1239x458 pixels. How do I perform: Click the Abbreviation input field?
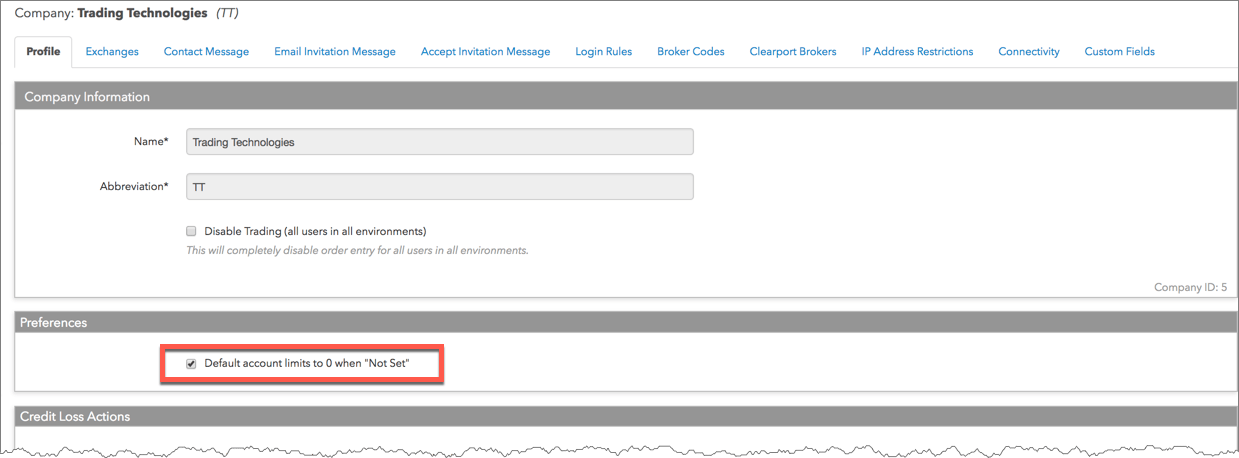440,187
